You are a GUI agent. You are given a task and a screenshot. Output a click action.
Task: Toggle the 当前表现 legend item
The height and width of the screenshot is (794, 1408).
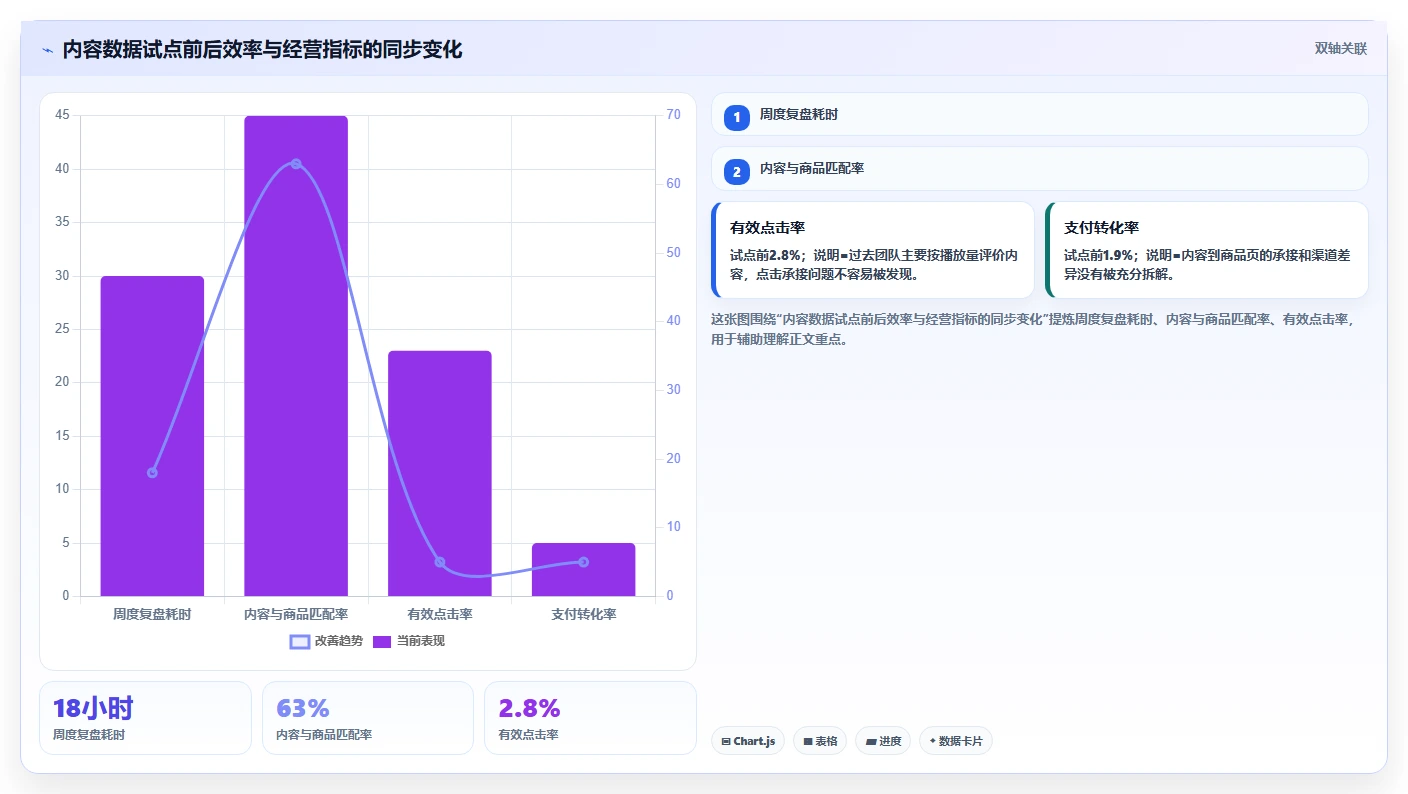(408, 641)
